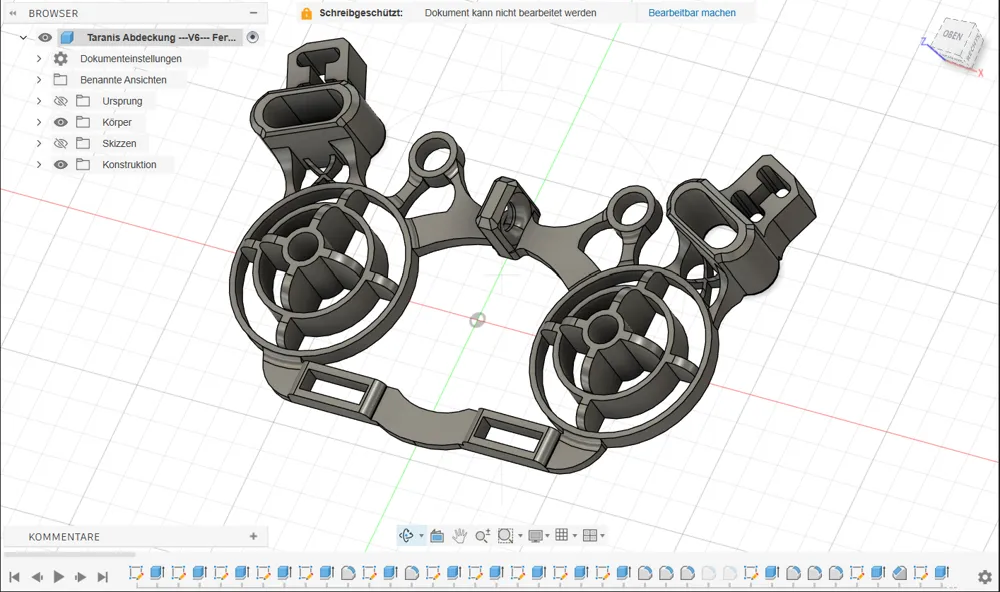Click the Grid and Snaps icon
This screenshot has height=592, width=1000.
click(562, 535)
